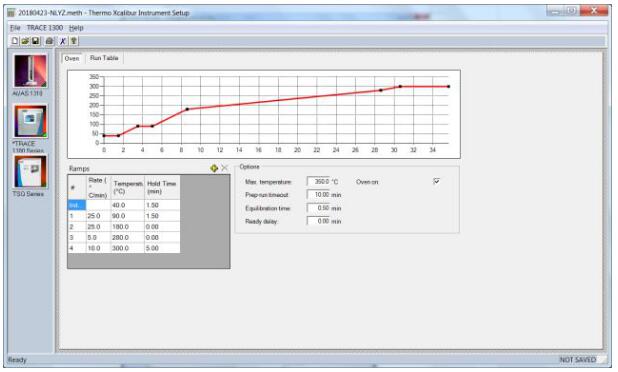Open the Help menu
Viewport: 618px width, 372px height.
point(76,28)
